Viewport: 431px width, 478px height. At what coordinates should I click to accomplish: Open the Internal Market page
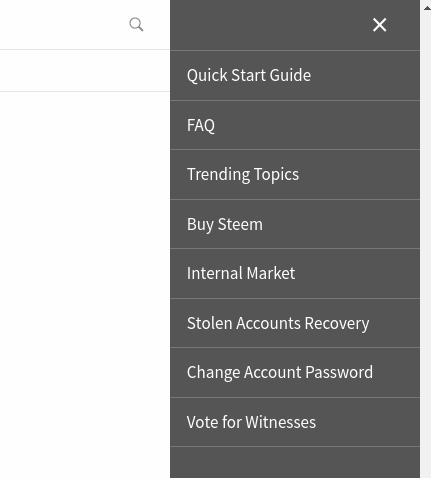tap(295, 273)
